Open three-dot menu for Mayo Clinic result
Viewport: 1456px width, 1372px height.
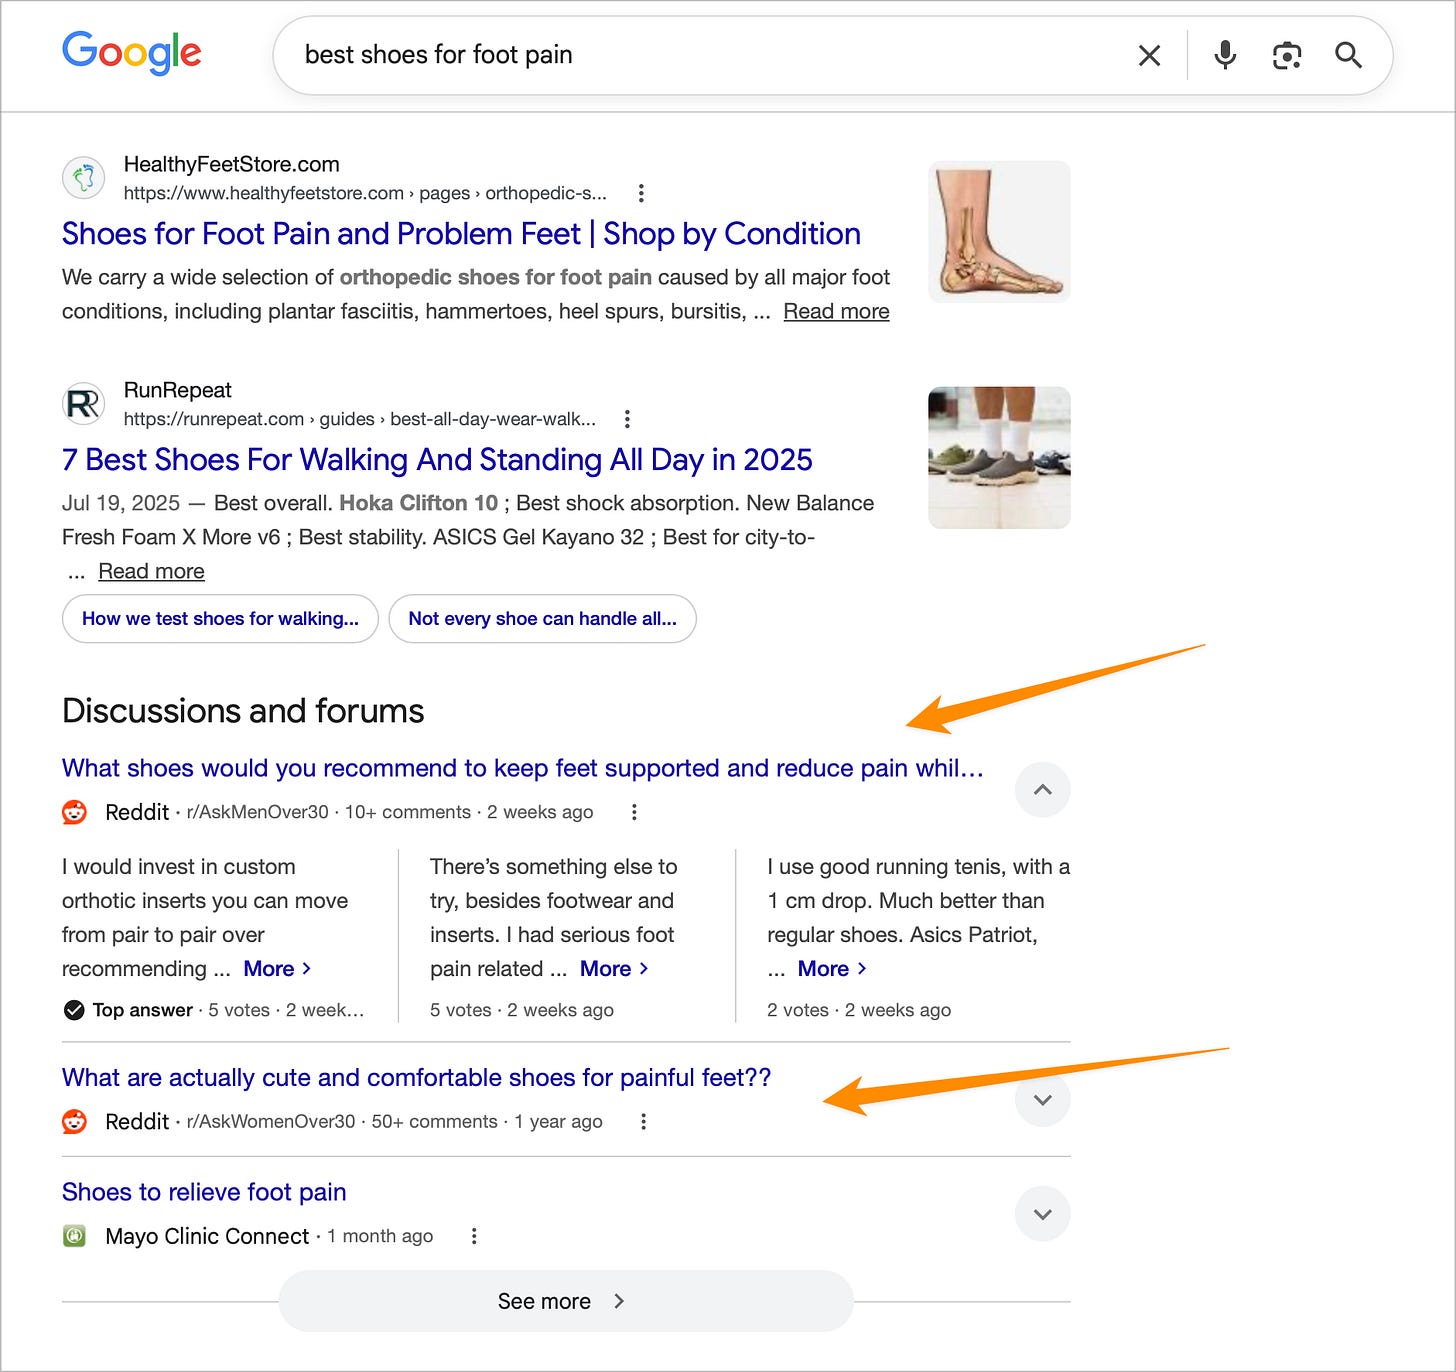(474, 1236)
